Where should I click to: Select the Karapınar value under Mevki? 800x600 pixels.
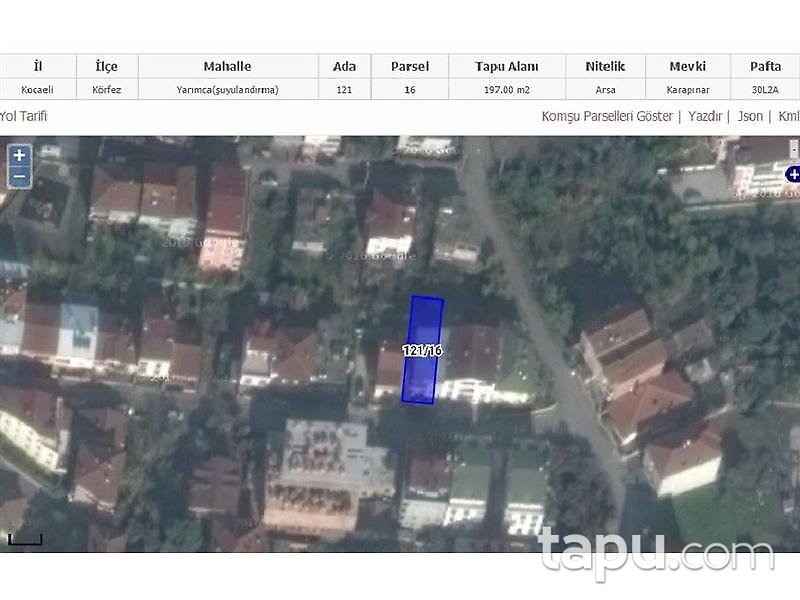tap(688, 90)
